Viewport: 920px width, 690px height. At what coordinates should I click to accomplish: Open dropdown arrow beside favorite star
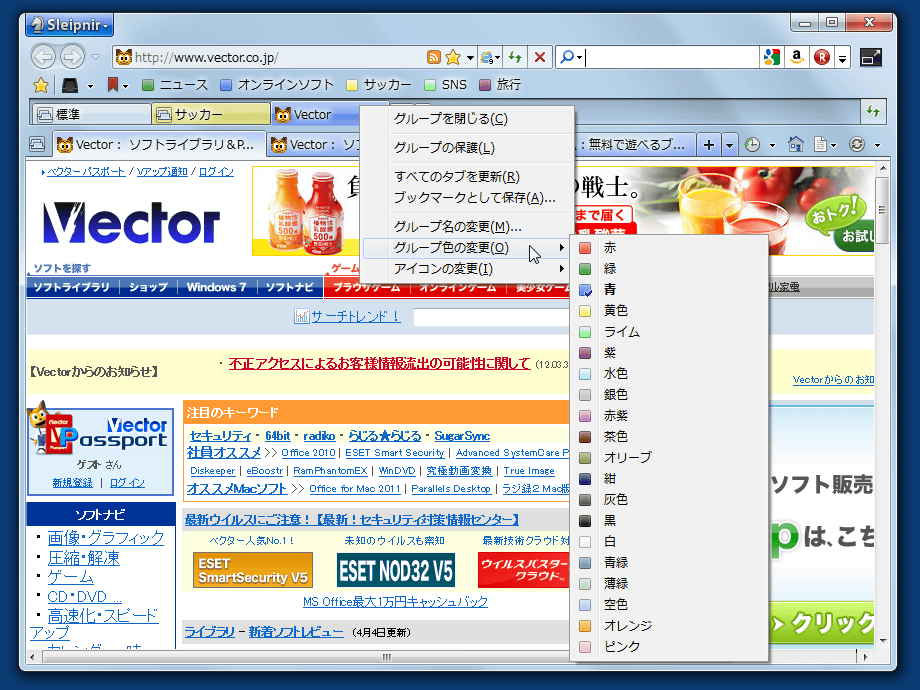coord(470,58)
